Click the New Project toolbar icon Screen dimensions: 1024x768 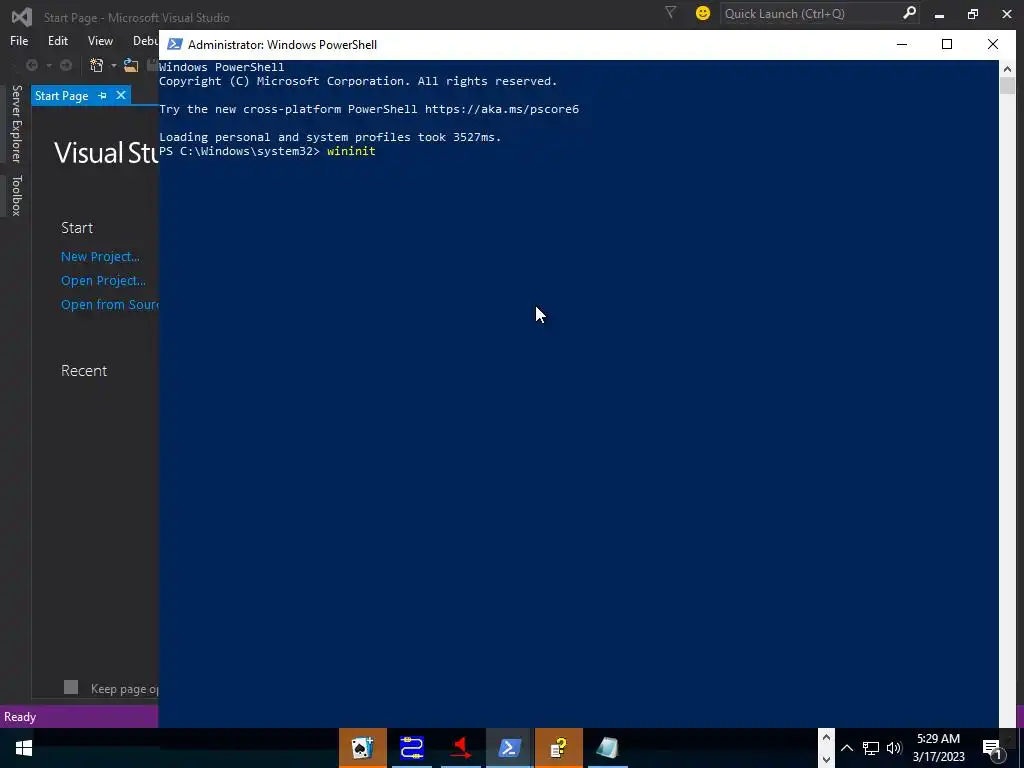pos(97,65)
